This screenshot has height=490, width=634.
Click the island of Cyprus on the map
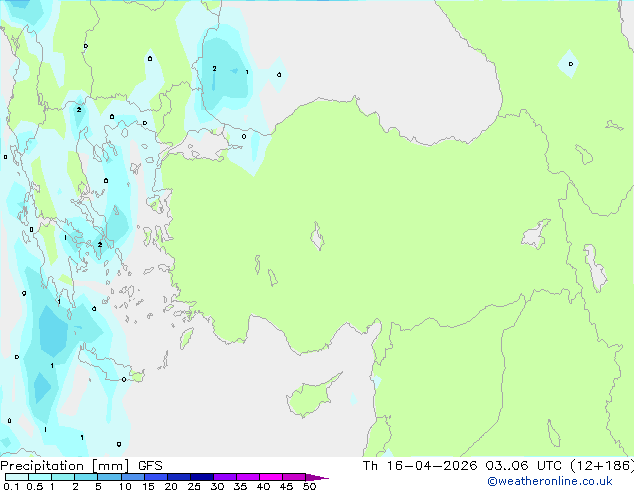pos(311,396)
